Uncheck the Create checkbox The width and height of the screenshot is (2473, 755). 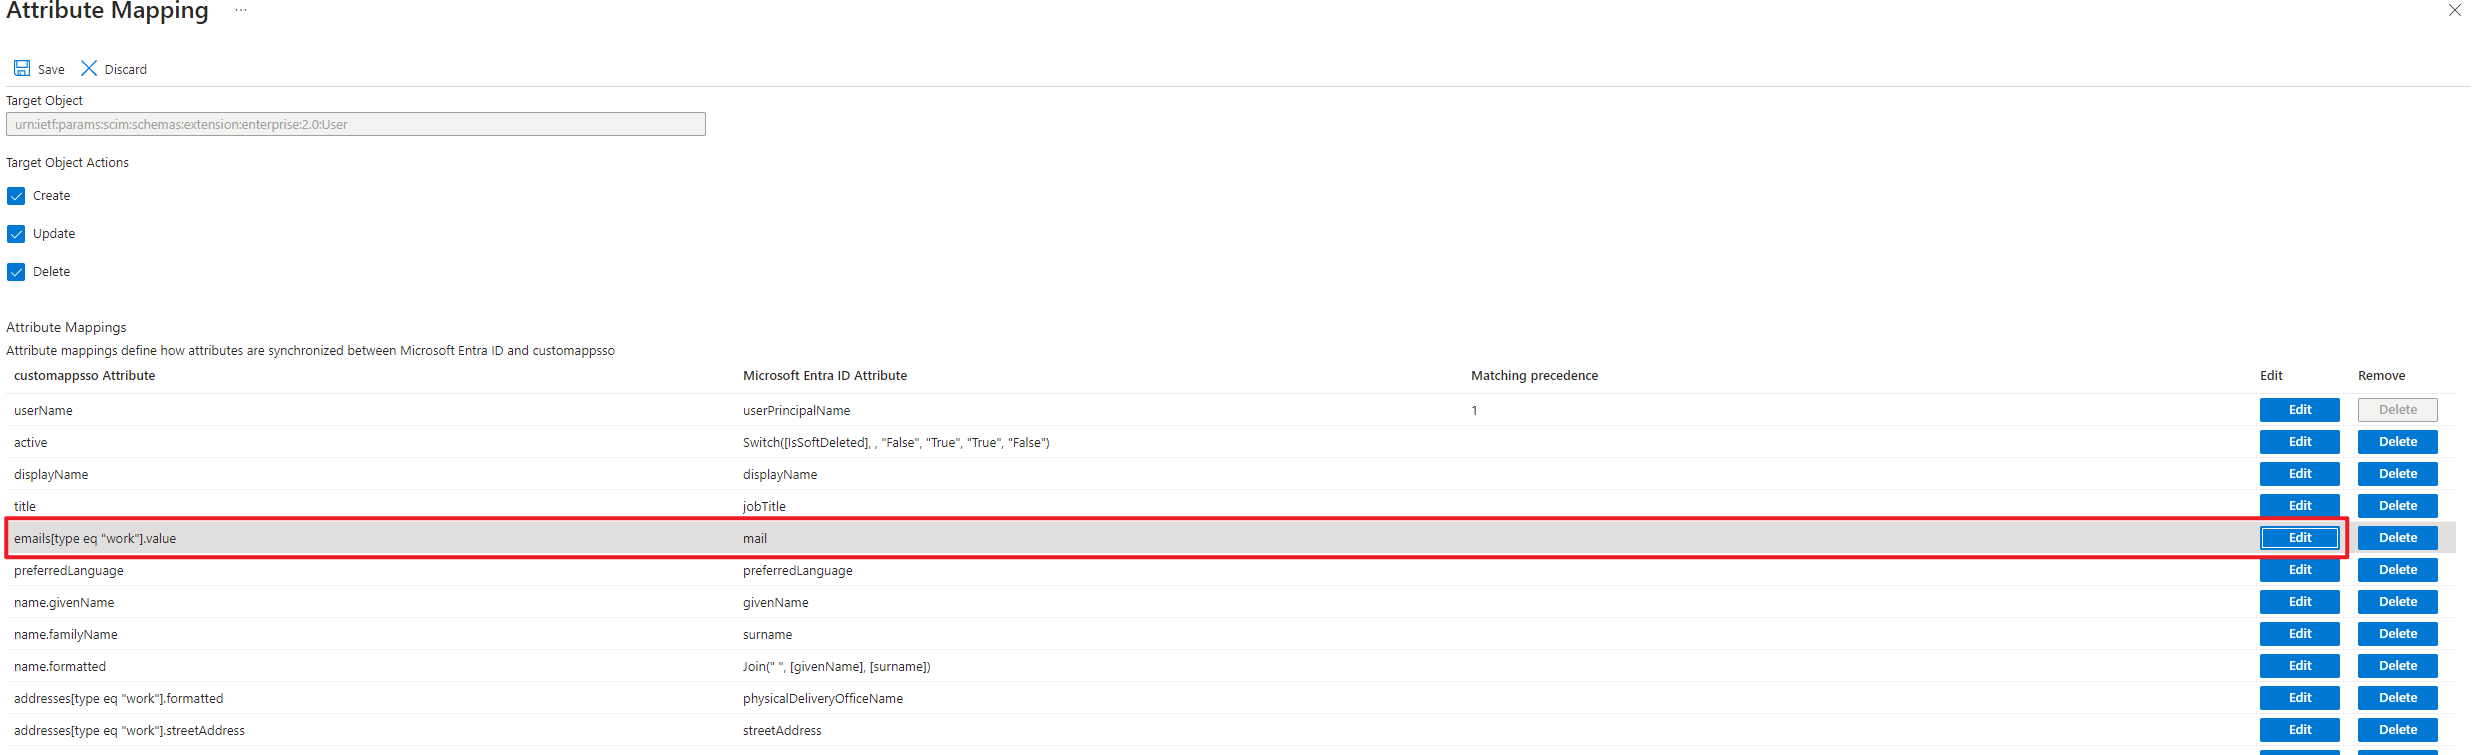[16, 196]
